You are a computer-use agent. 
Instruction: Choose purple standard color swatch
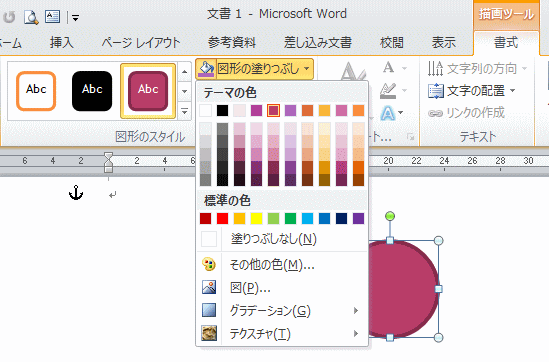coord(359,218)
